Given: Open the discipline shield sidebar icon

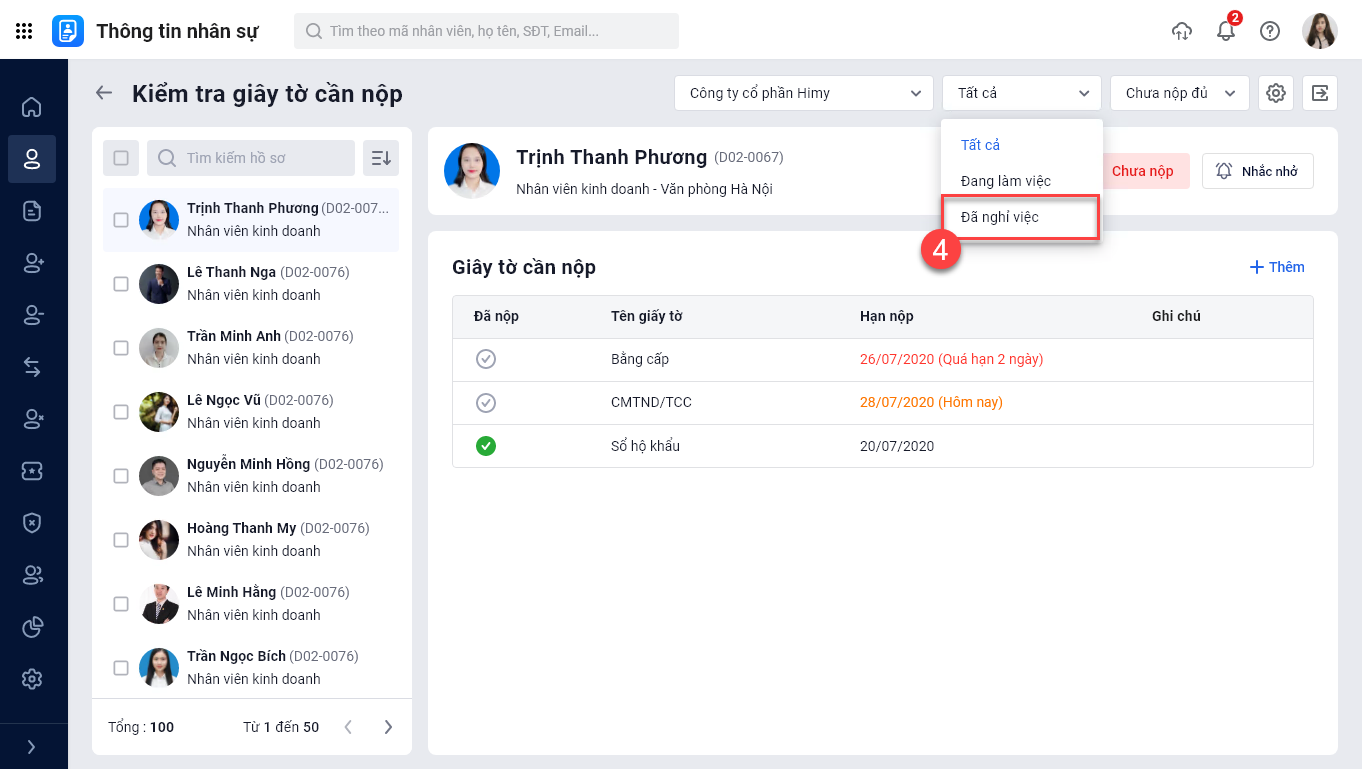Looking at the screenshot, I should click(x=32, y=523).
